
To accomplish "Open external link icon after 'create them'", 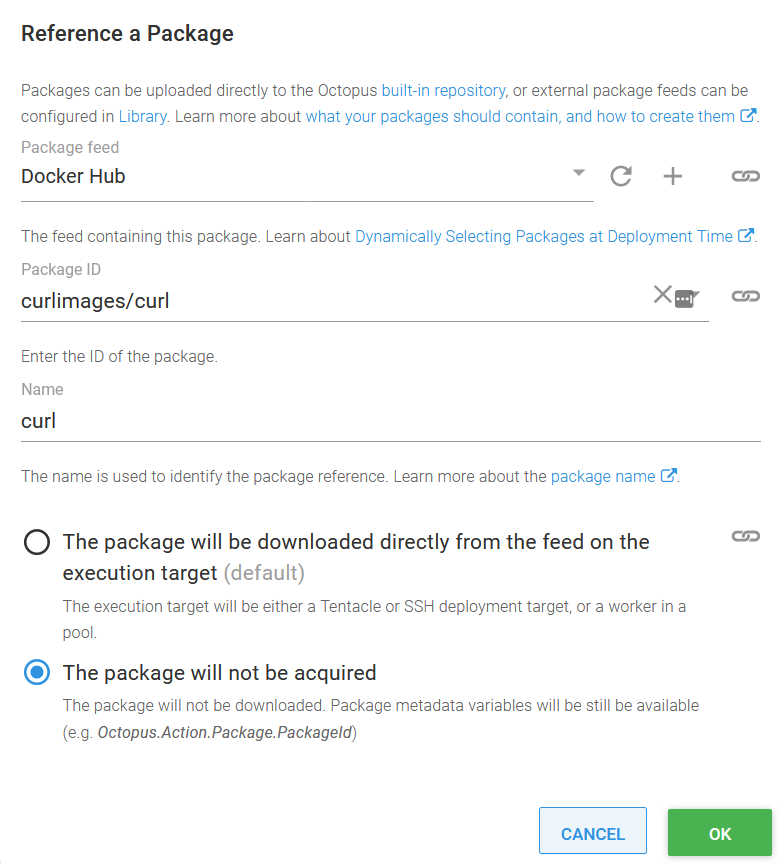I will pyautogui.click(x=748, y=116).
